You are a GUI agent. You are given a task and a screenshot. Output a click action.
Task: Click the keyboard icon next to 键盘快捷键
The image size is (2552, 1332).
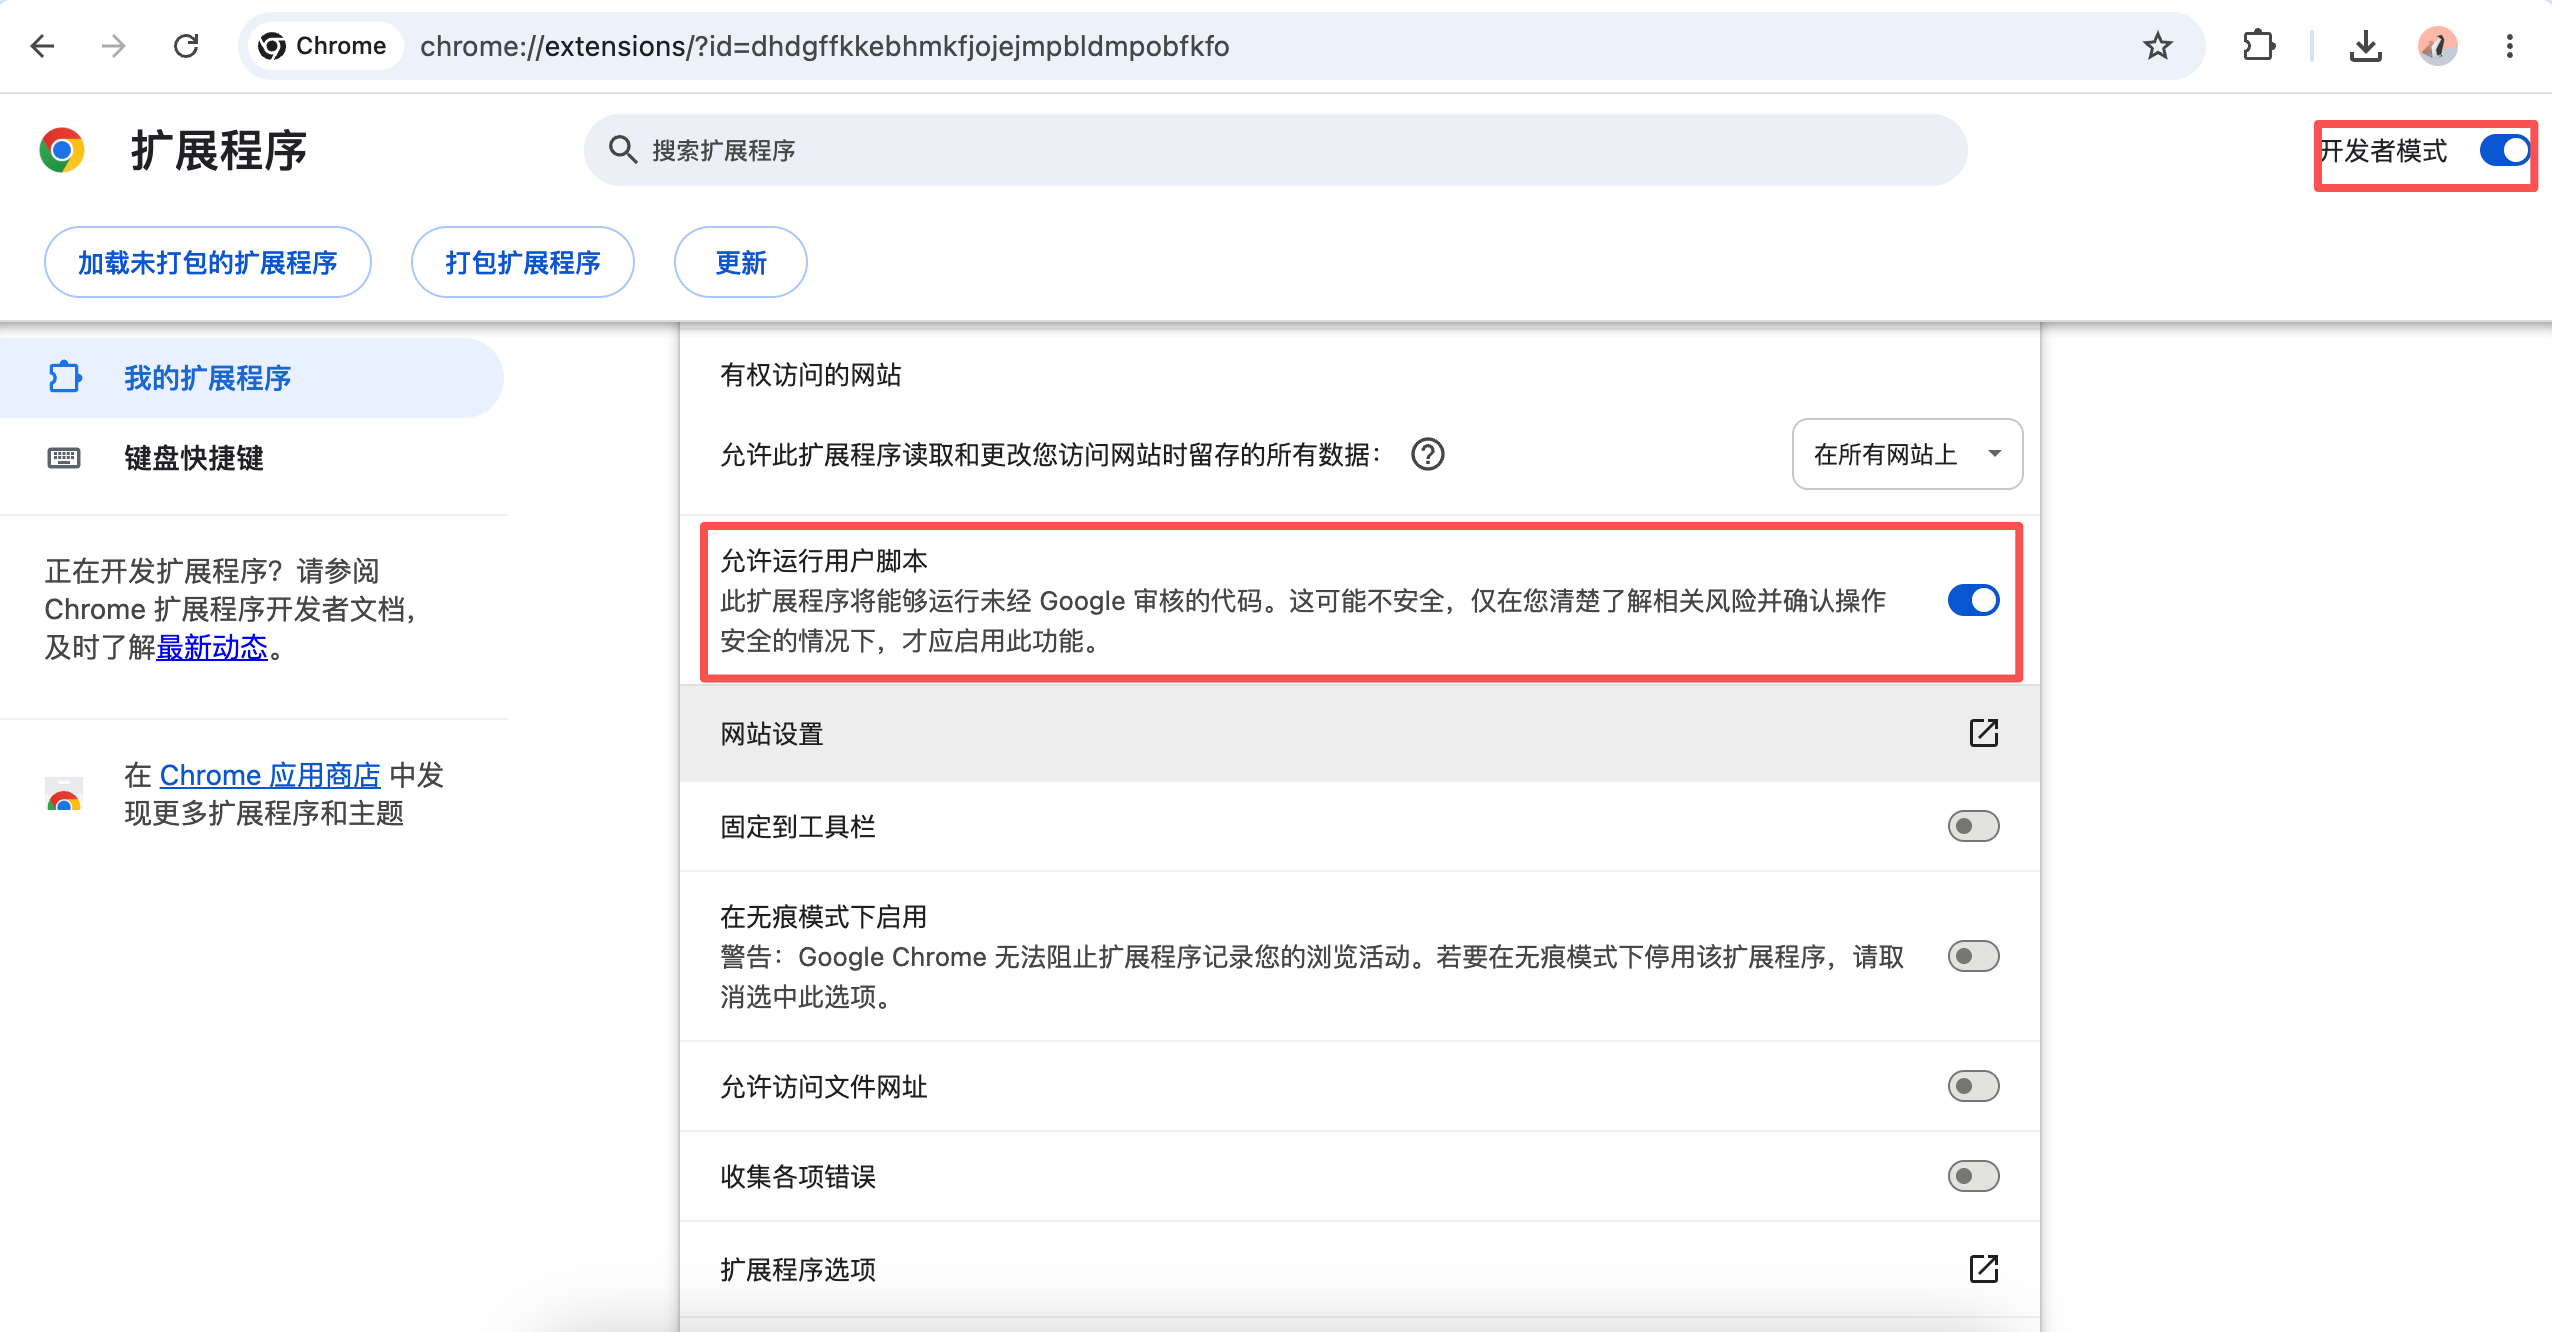pyautogui.click(x=64, y=458)
